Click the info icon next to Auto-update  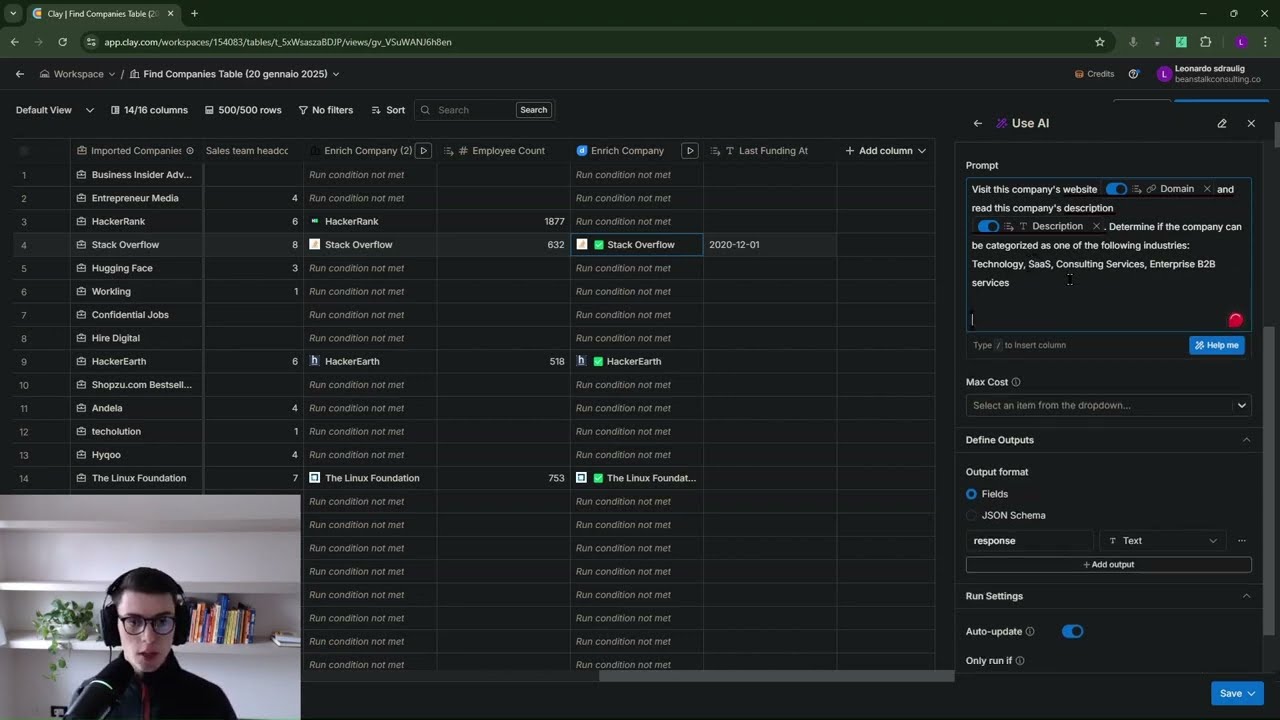point(1030,632)
